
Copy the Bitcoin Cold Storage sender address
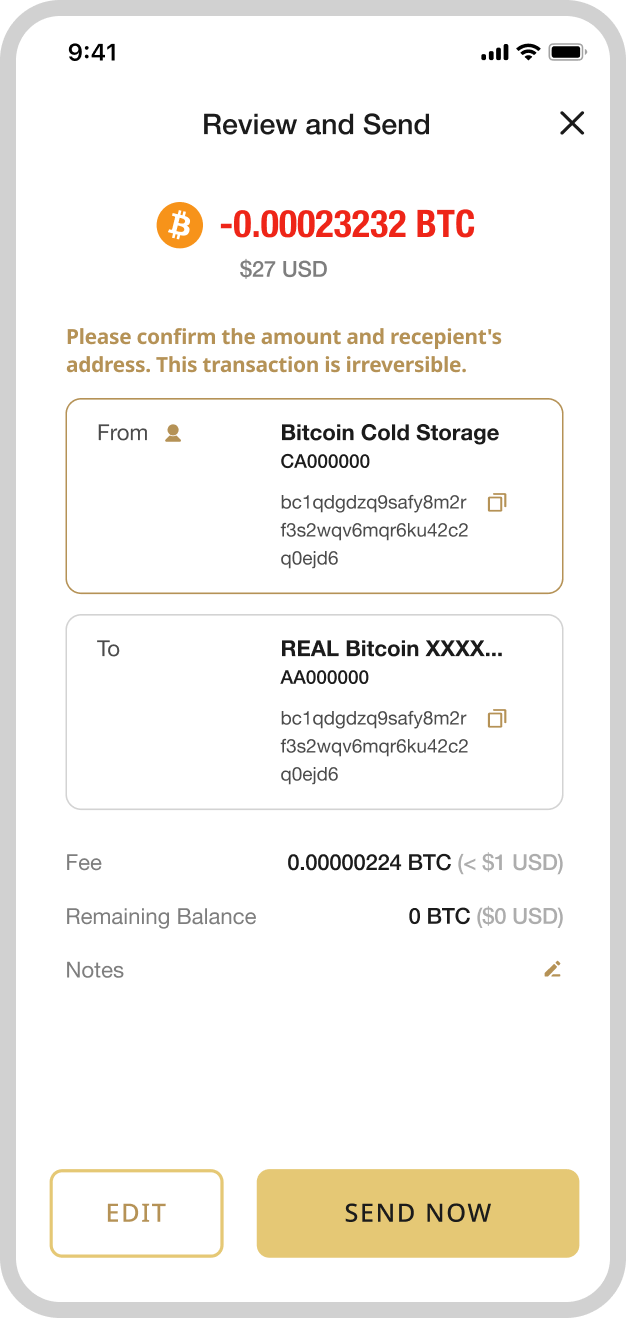(497, 503)
